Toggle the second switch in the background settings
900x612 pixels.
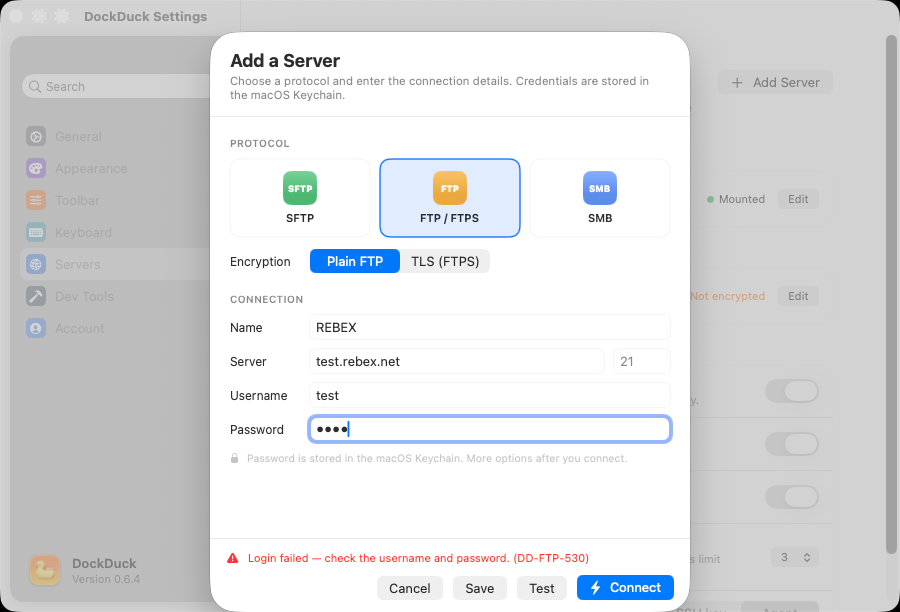pos(792,444)
